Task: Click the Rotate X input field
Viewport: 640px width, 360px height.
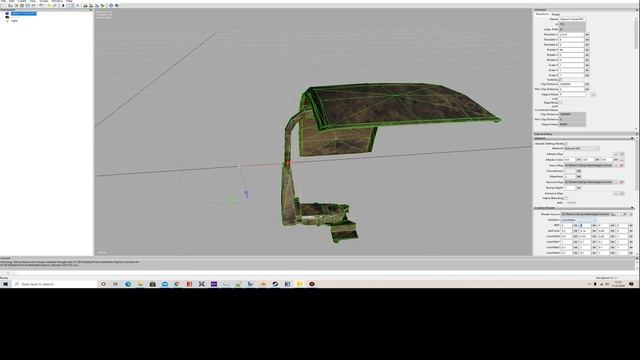Action: (571, 50)
